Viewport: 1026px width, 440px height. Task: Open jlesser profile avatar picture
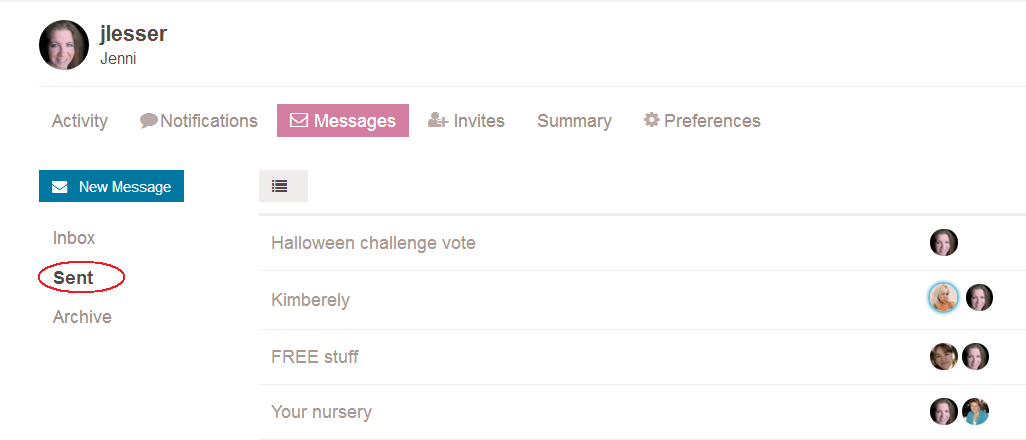(x=63, y=45)
